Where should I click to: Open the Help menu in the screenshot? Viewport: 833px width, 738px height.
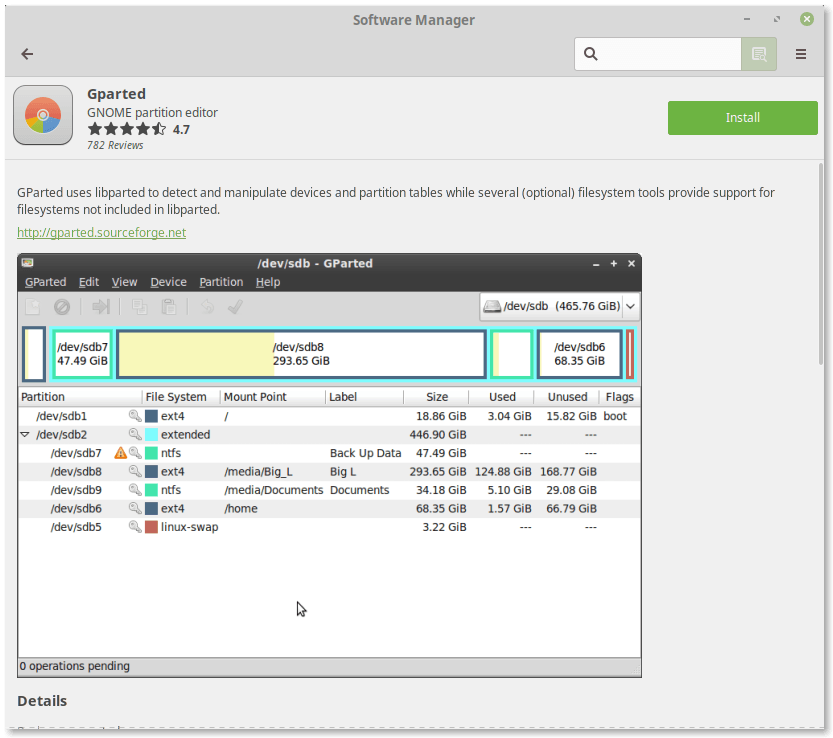268,282
